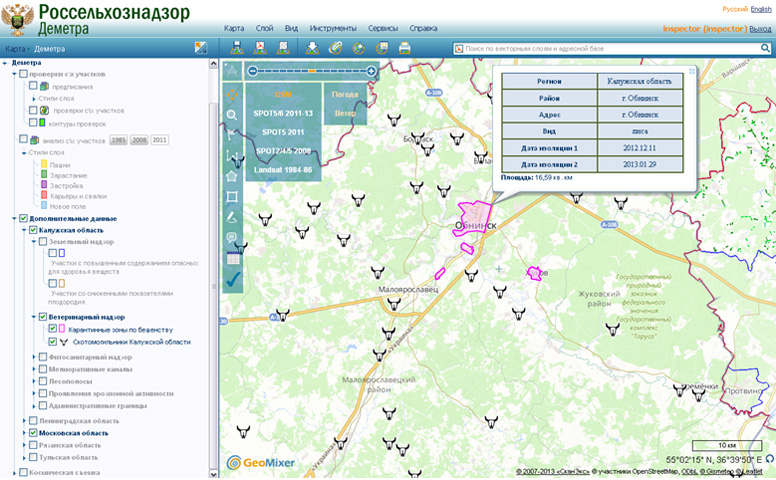Open the Справка menu
Image resolution: width=776 pixels, height=480 pixels.
[423, 29]
